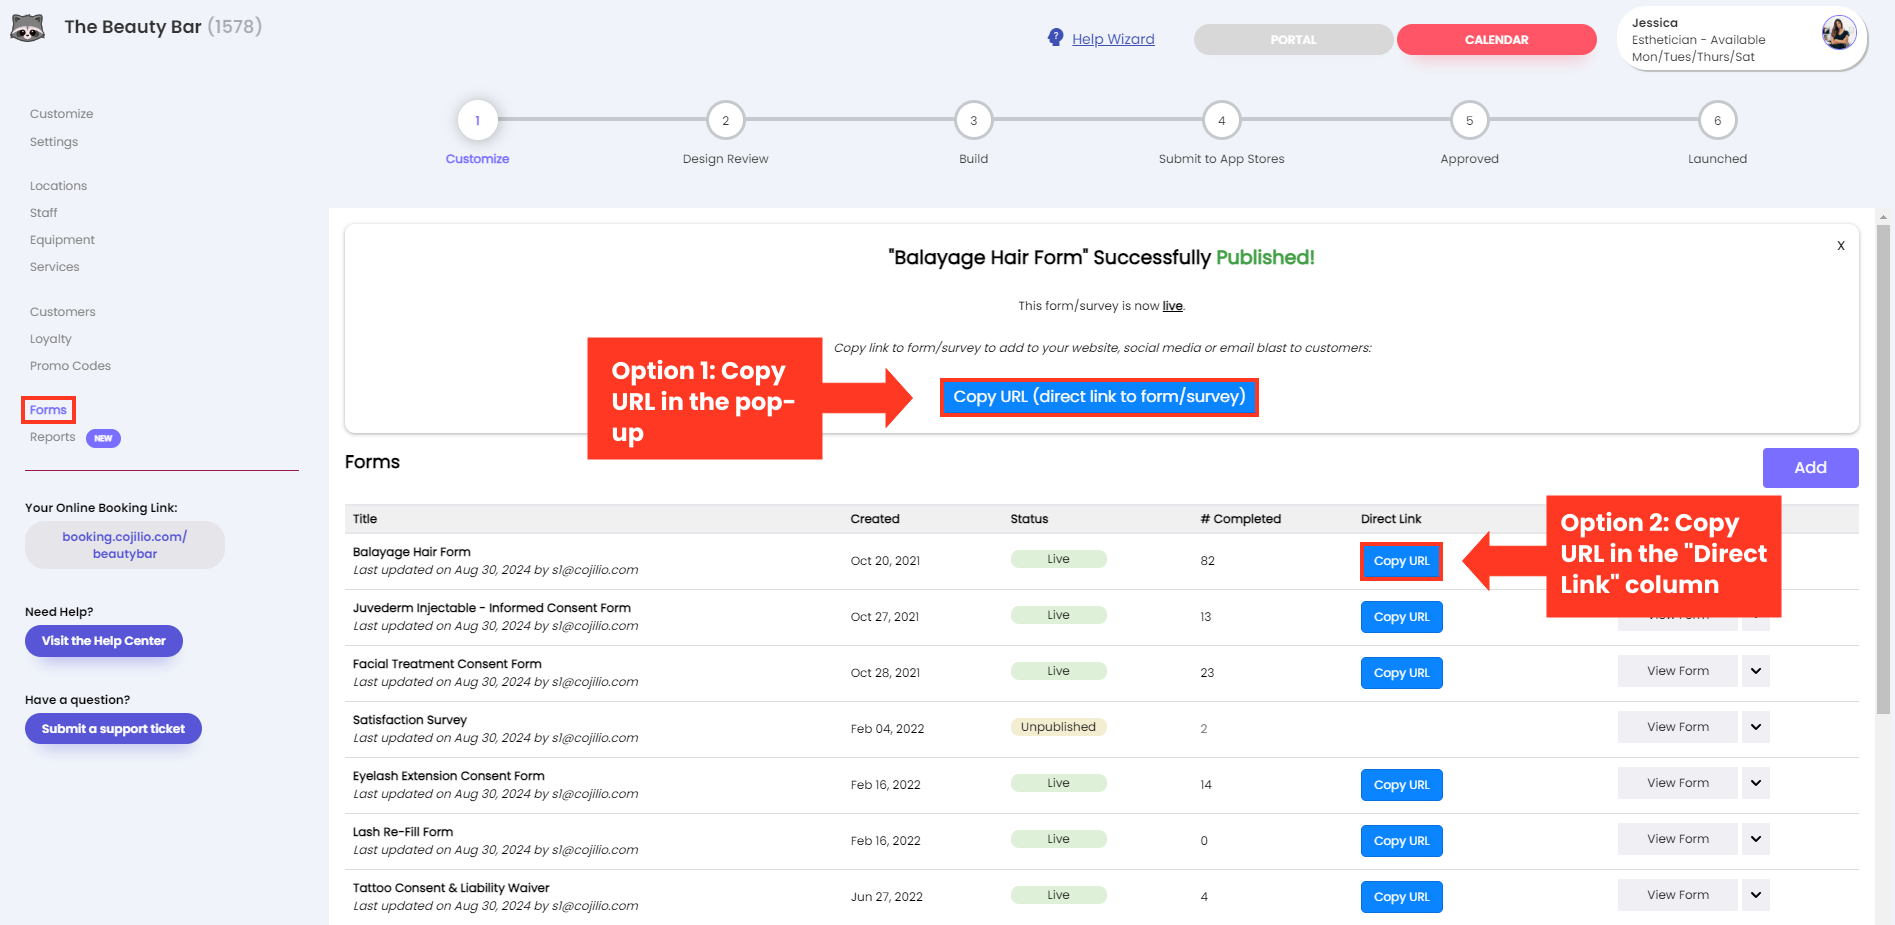
Task: View Form for Facial Treatment Consent Form
Action: click(1678, 671)
